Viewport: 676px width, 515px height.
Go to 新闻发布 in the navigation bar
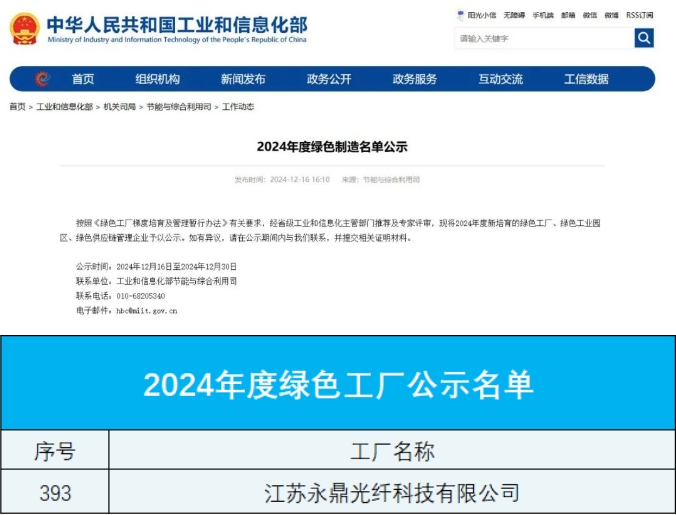pyautogui.click(x=243, y=79)
